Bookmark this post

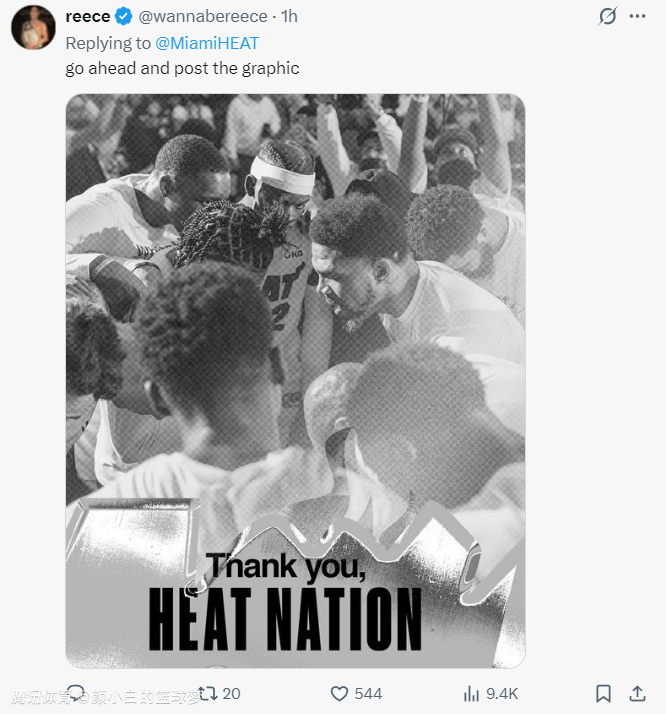(x=603, y=693)
